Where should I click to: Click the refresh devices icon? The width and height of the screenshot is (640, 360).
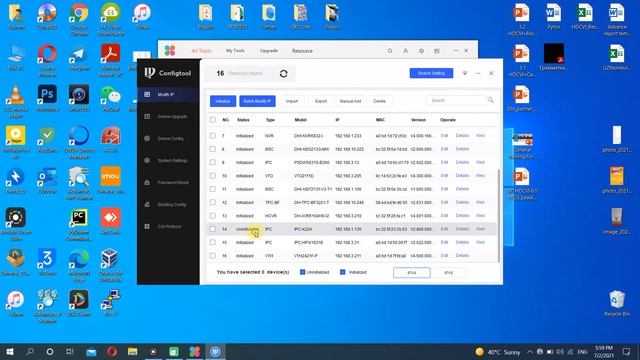(x=284, y=73)
